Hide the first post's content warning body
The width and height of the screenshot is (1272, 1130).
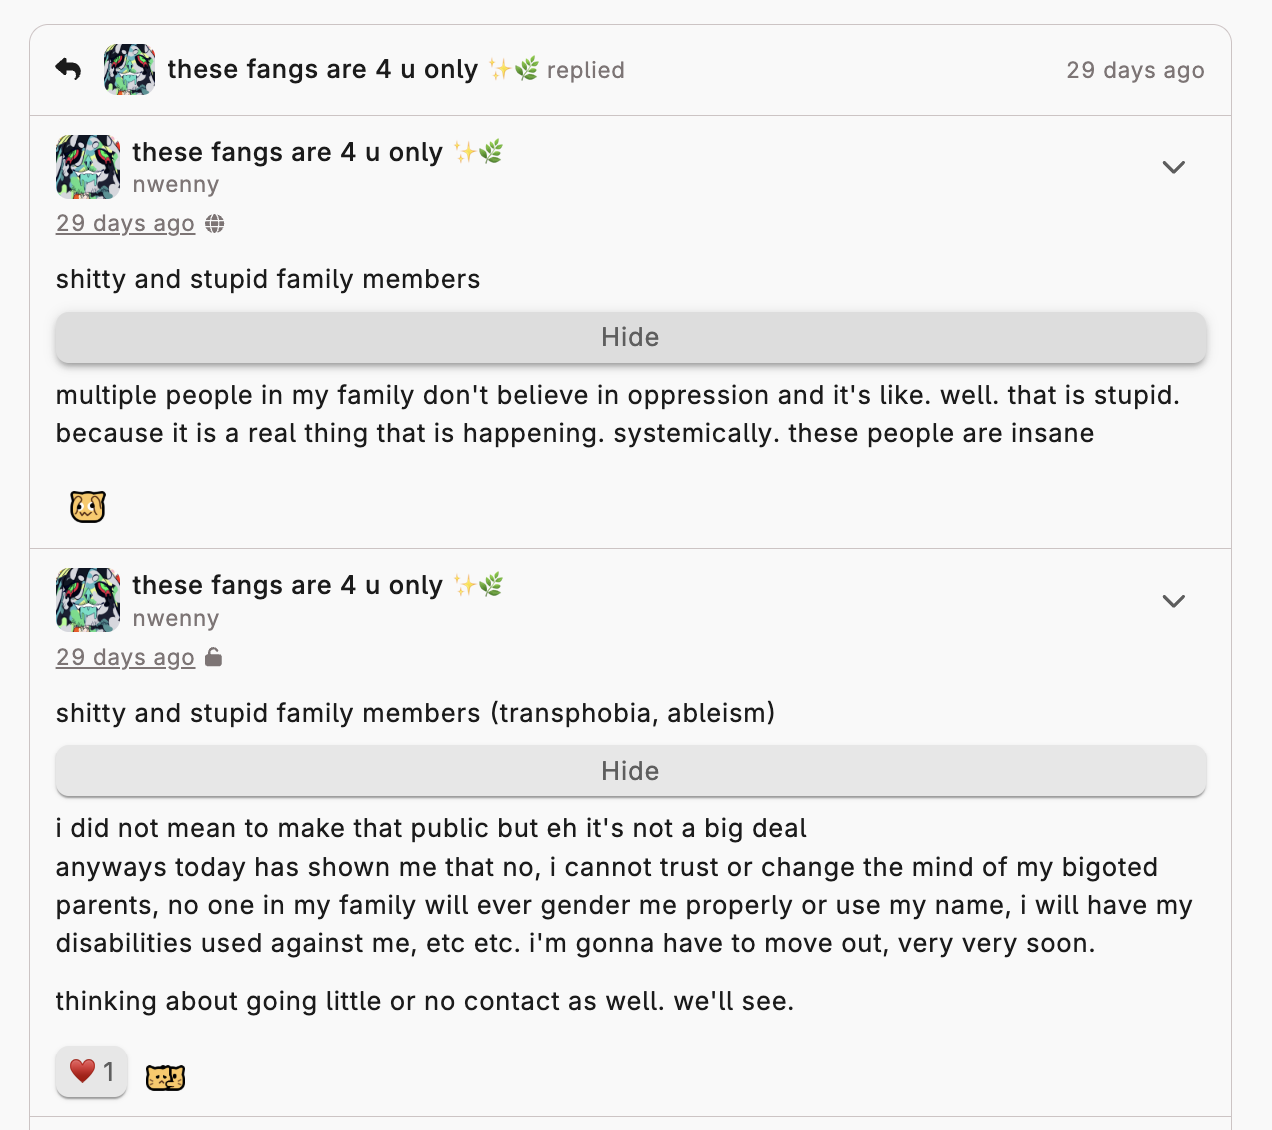630,337
